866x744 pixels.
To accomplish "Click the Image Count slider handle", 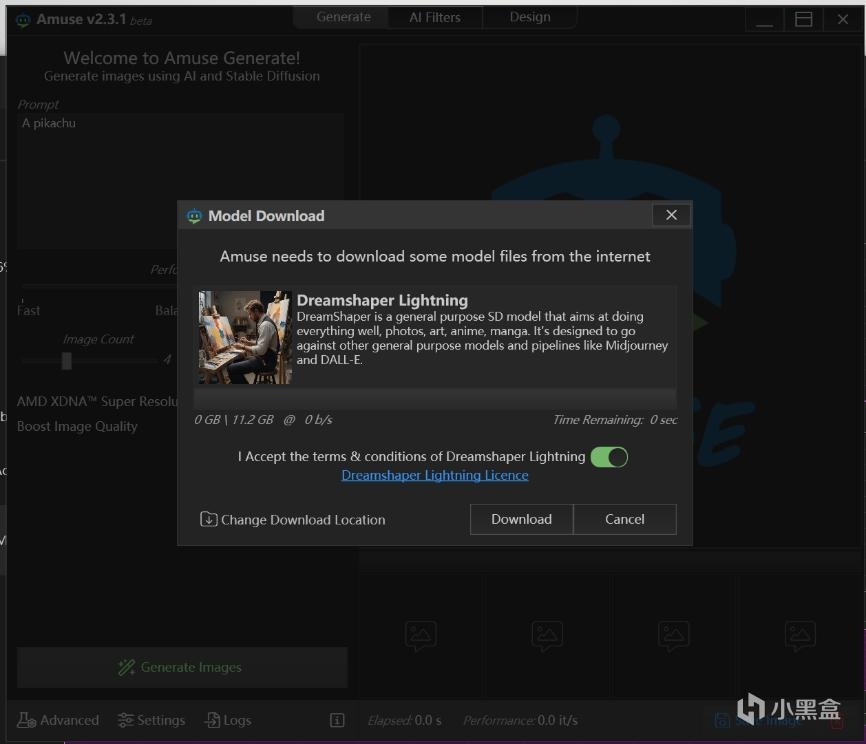I will click(x=66, y=361).
